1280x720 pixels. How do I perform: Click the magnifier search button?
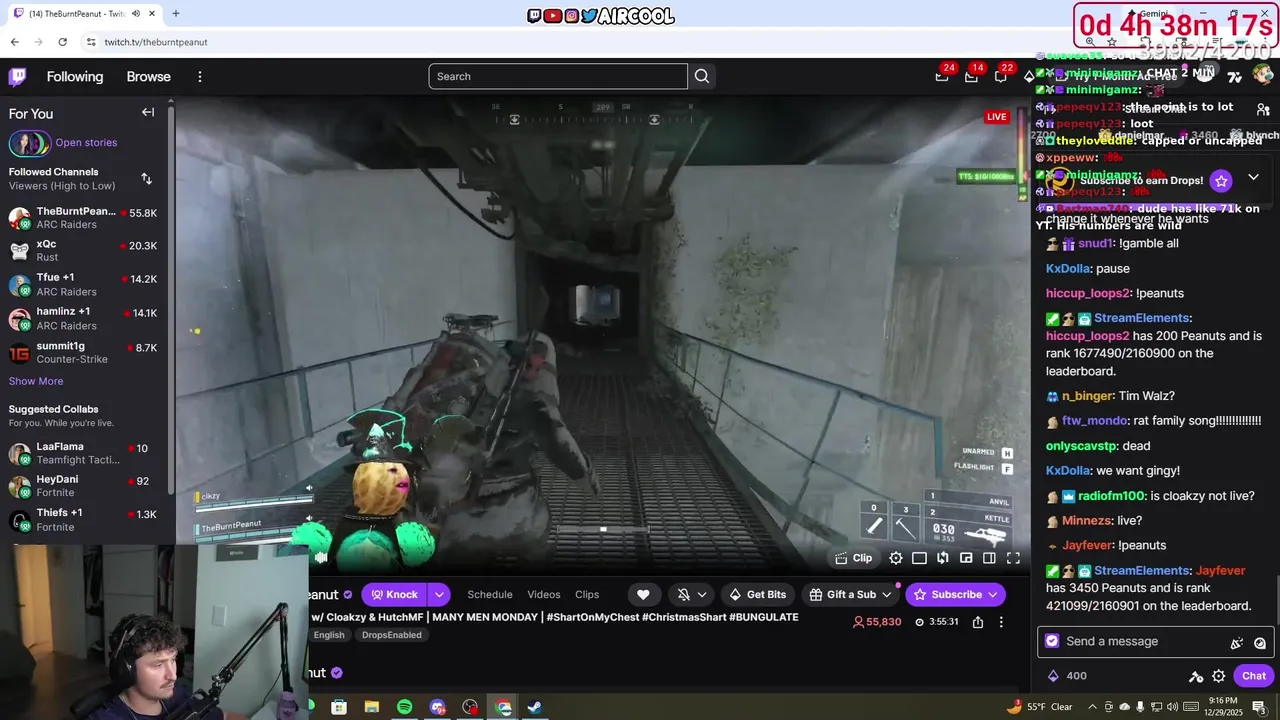[x=702, y=76]
